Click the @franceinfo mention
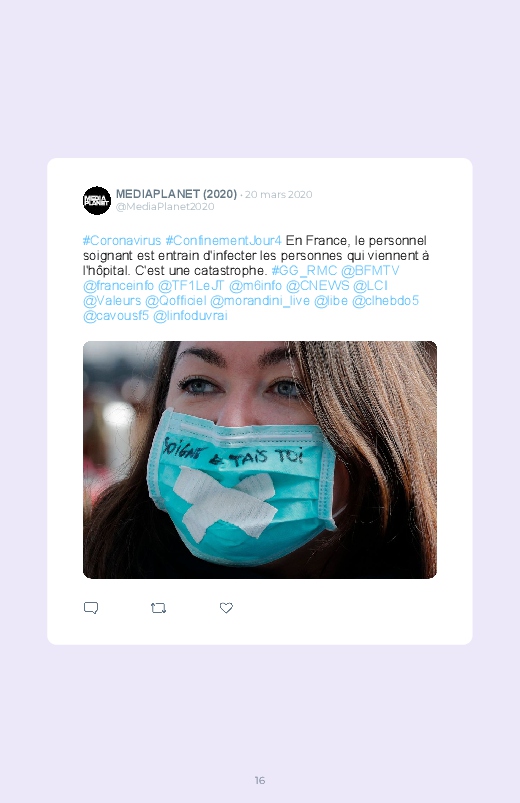520x803 pixels. (118, 286)
